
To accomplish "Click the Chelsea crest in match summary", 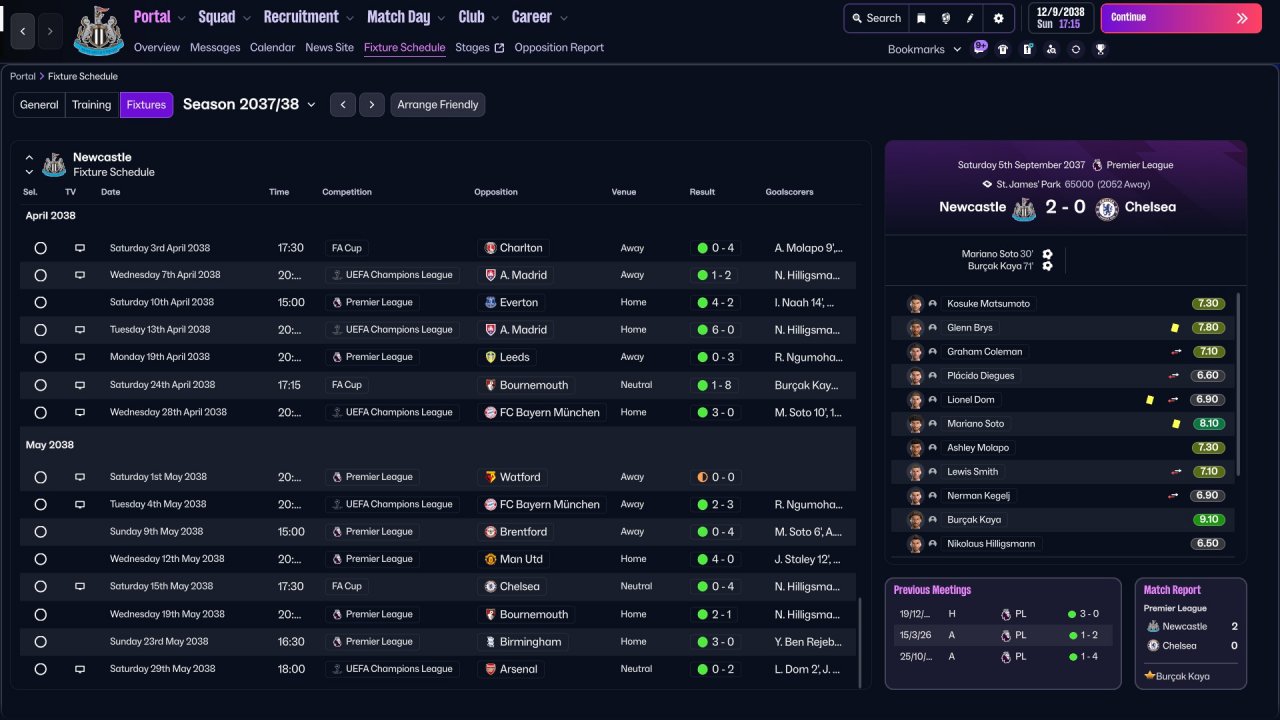I will coord(1106,208).
